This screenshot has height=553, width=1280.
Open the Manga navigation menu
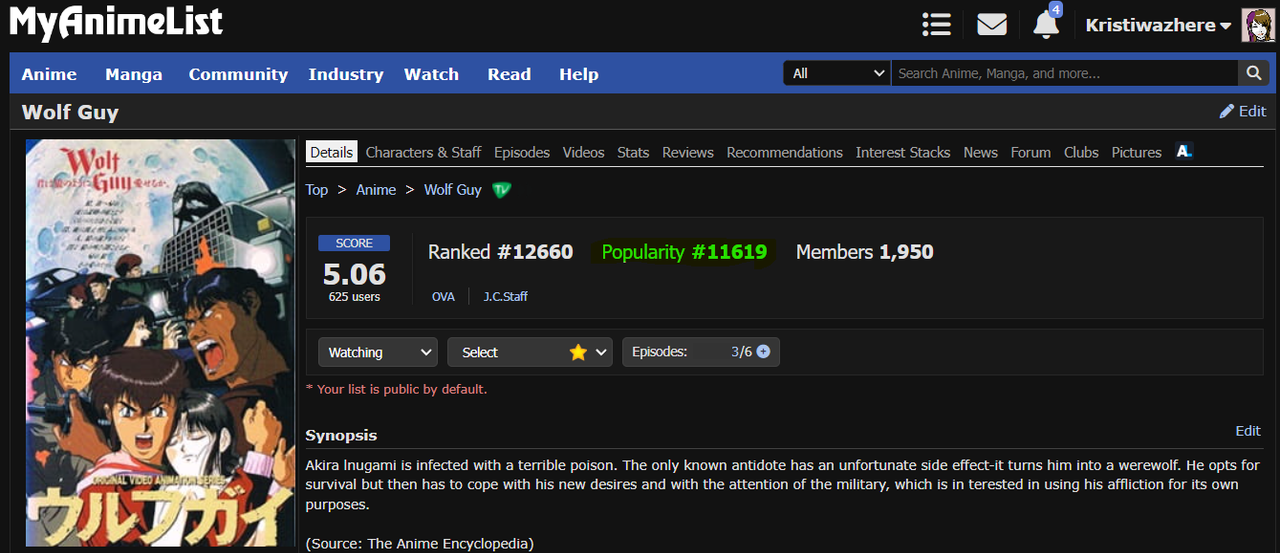[134, 74]
